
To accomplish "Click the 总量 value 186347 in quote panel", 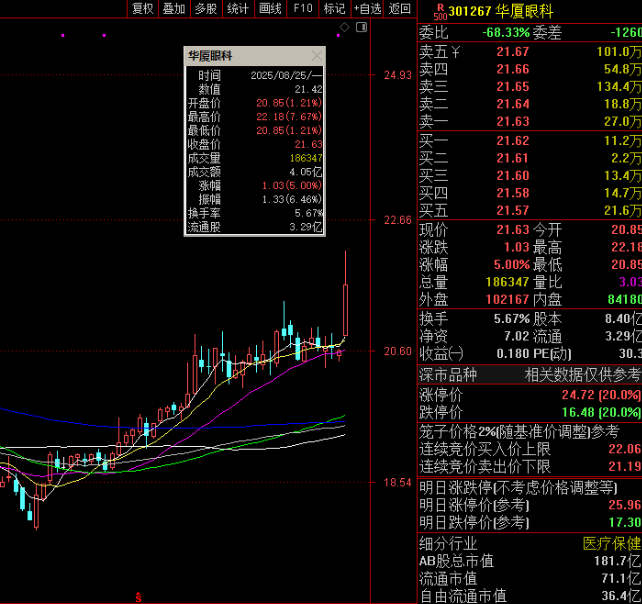I will point(508,282).
